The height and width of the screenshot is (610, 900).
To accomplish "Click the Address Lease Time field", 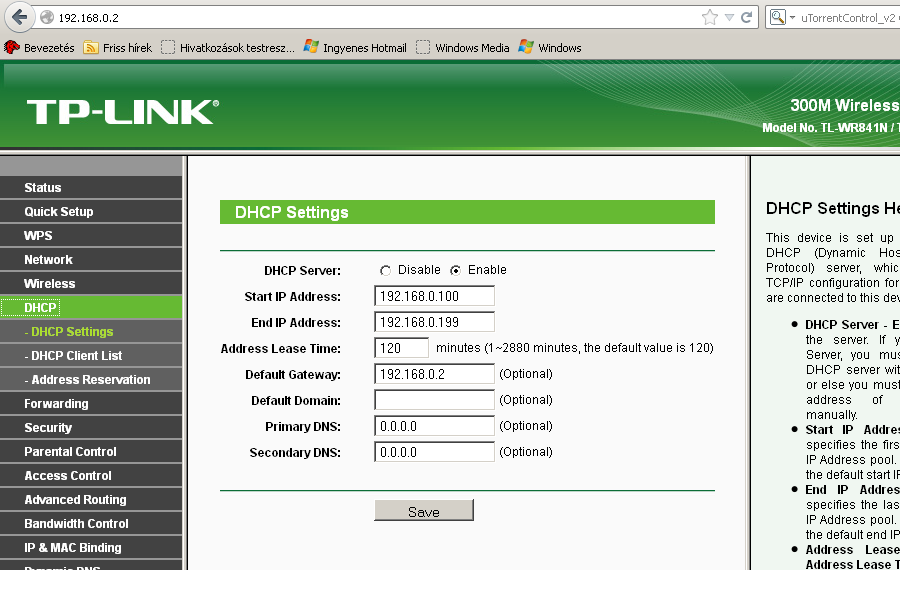I will [x=401, y=348].
